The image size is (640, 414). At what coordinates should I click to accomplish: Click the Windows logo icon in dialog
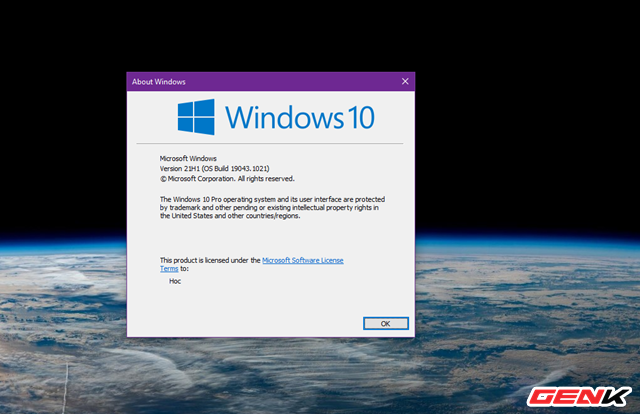(196, 117)
